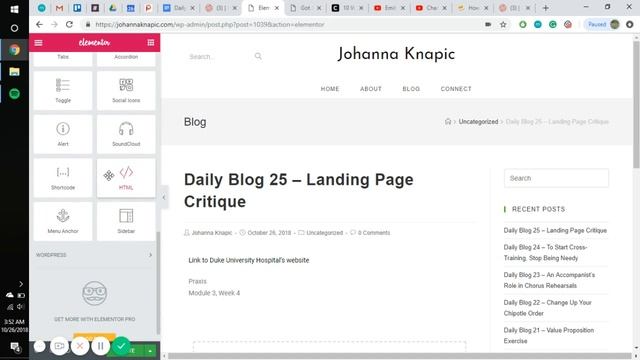Viewport: 640px width, 360px height.
Task: Open recent post Daily Blog 22
Action: pyautogui.click(x=547, y=308)
